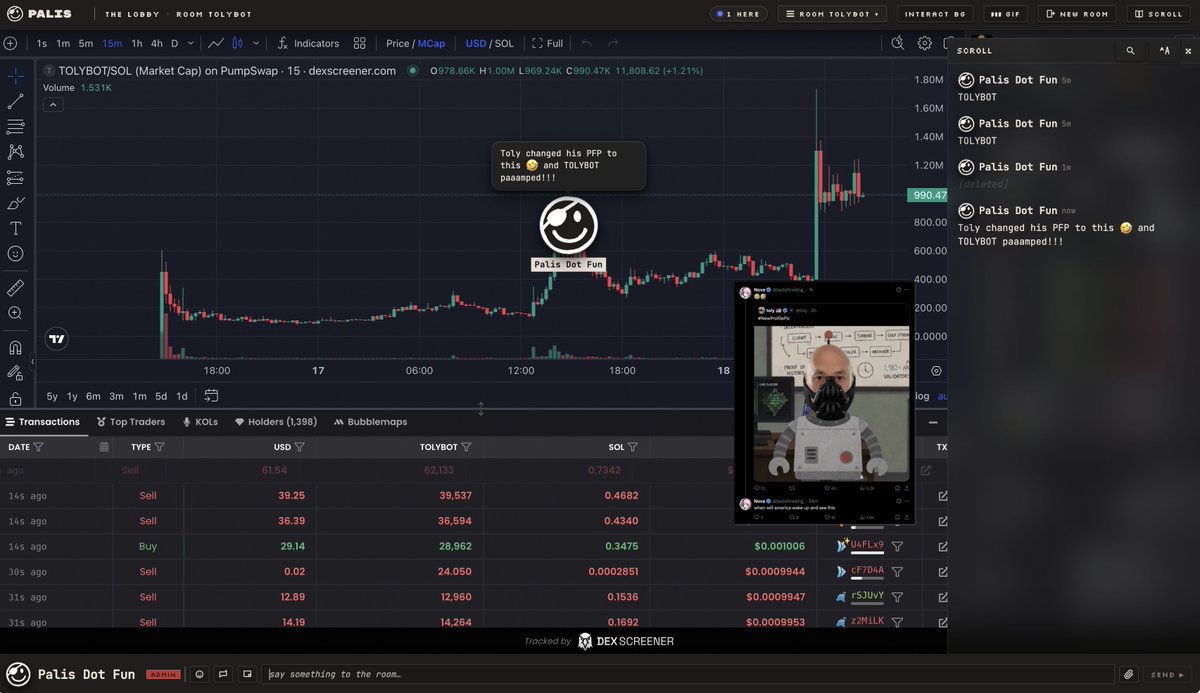Open the Indicators menu
The width and height of the screenshot is (1200, 693).
(x=308, y=43)
